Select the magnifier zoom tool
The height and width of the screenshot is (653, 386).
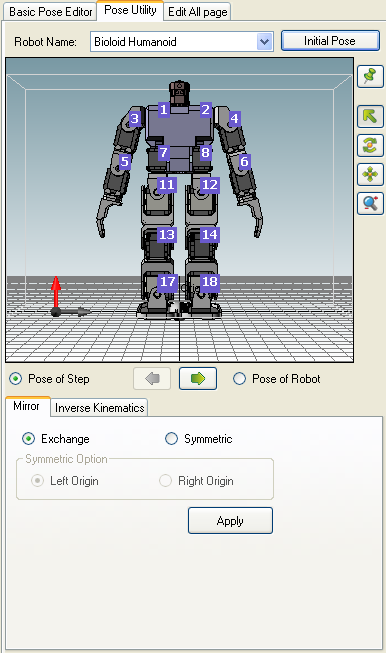tap(370, 204)
